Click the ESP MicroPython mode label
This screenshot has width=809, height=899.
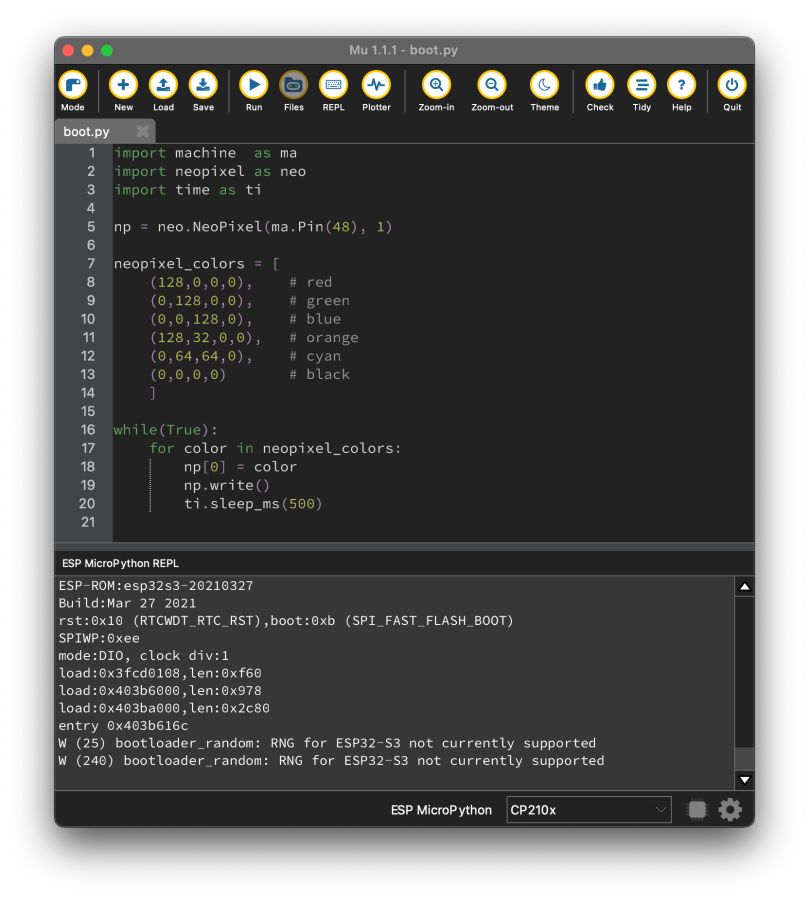441,810
